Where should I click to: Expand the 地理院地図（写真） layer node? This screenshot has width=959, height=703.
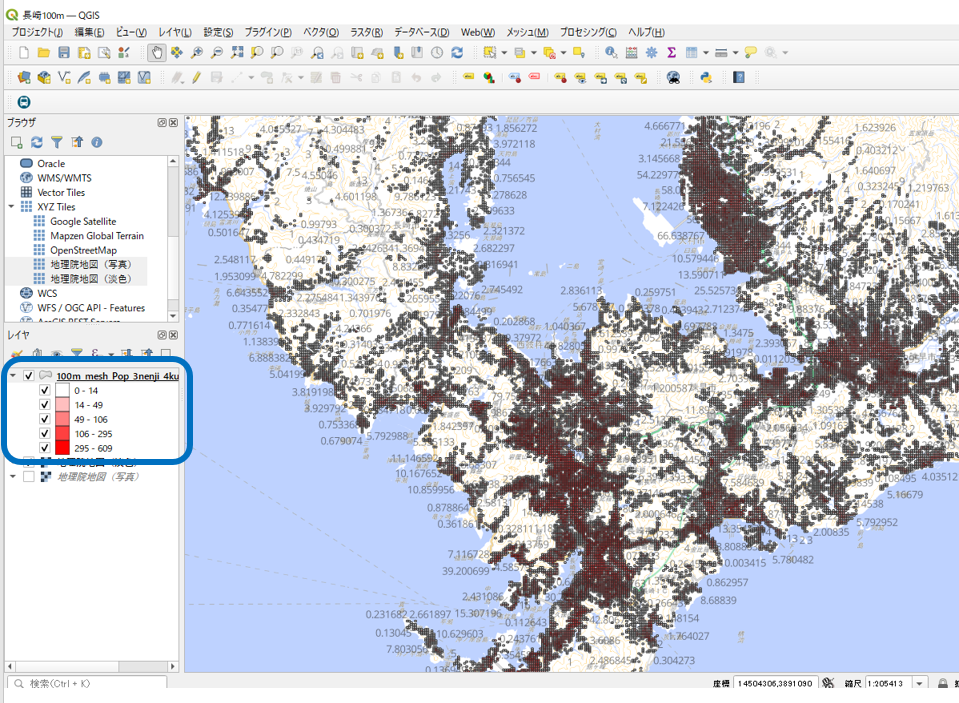(x=13, y=476)
